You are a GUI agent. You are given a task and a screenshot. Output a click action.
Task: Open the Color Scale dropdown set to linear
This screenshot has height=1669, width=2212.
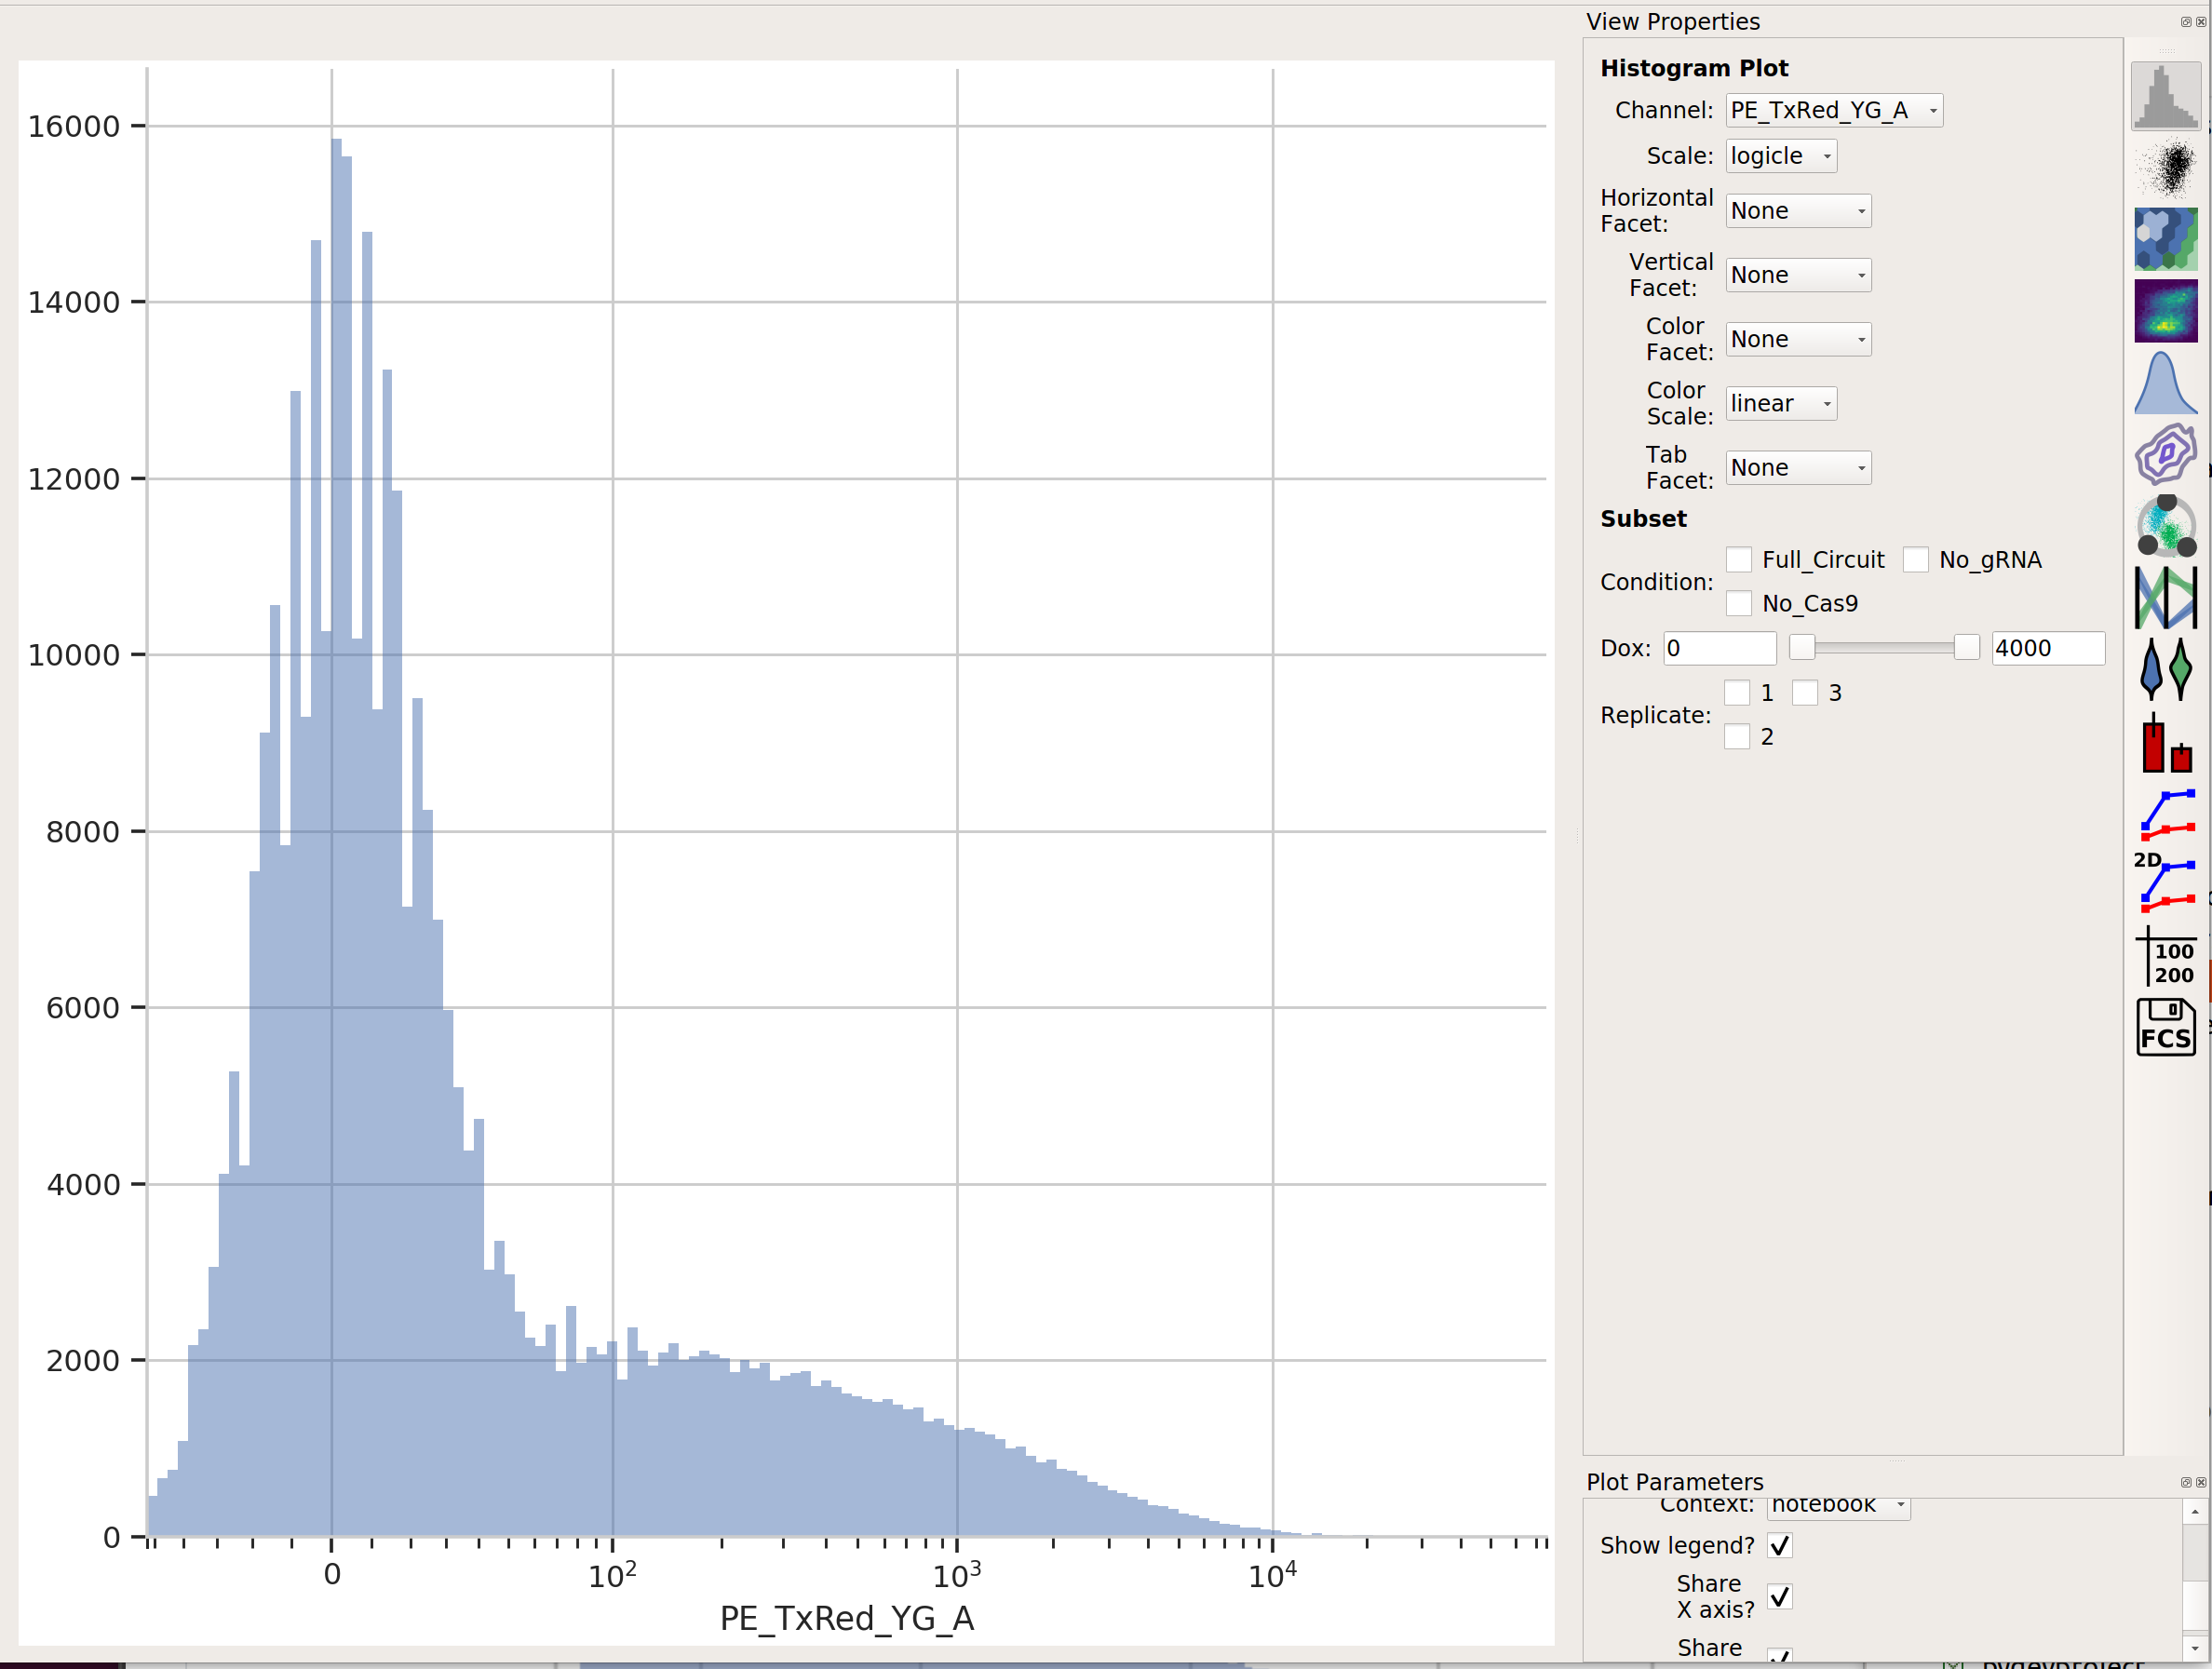[x=1781, y=404]
